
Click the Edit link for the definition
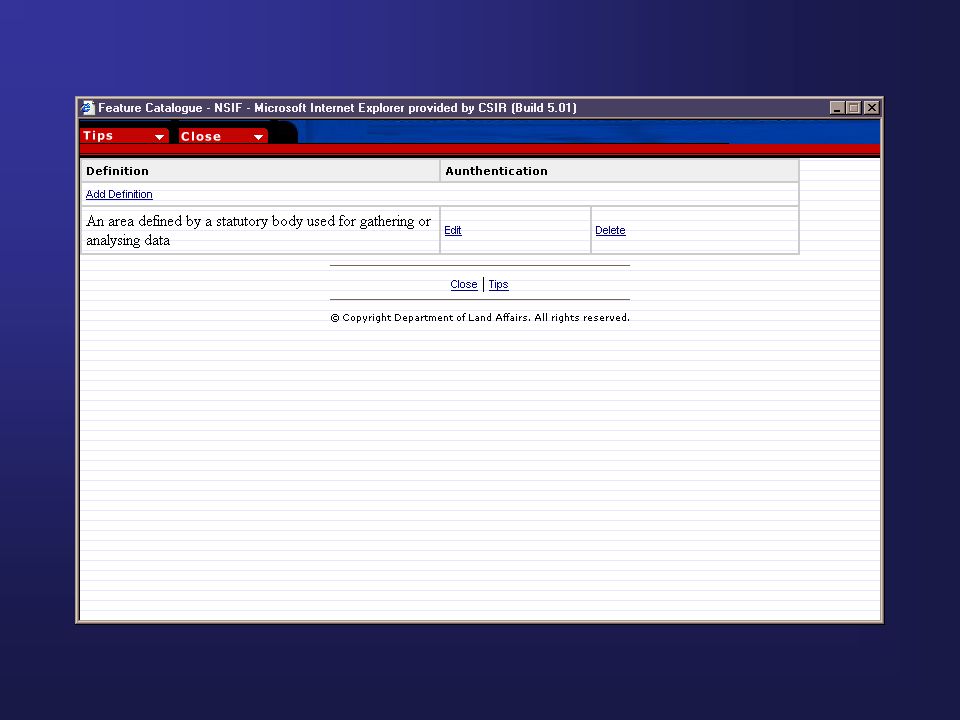pos(452,230)
